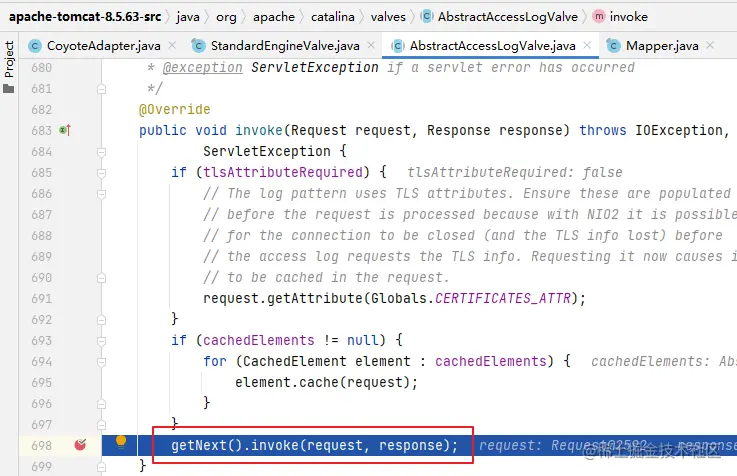The width and height of the screenshot is (737, 476).
Task: Select the AbstractAccessLogValve.java tab
Action: pyautogui.click(x=492, y=46)
